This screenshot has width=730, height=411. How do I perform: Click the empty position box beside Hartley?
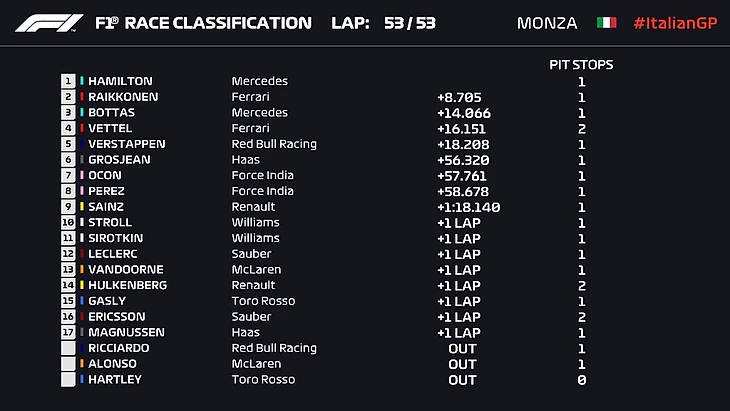[68, 379]
